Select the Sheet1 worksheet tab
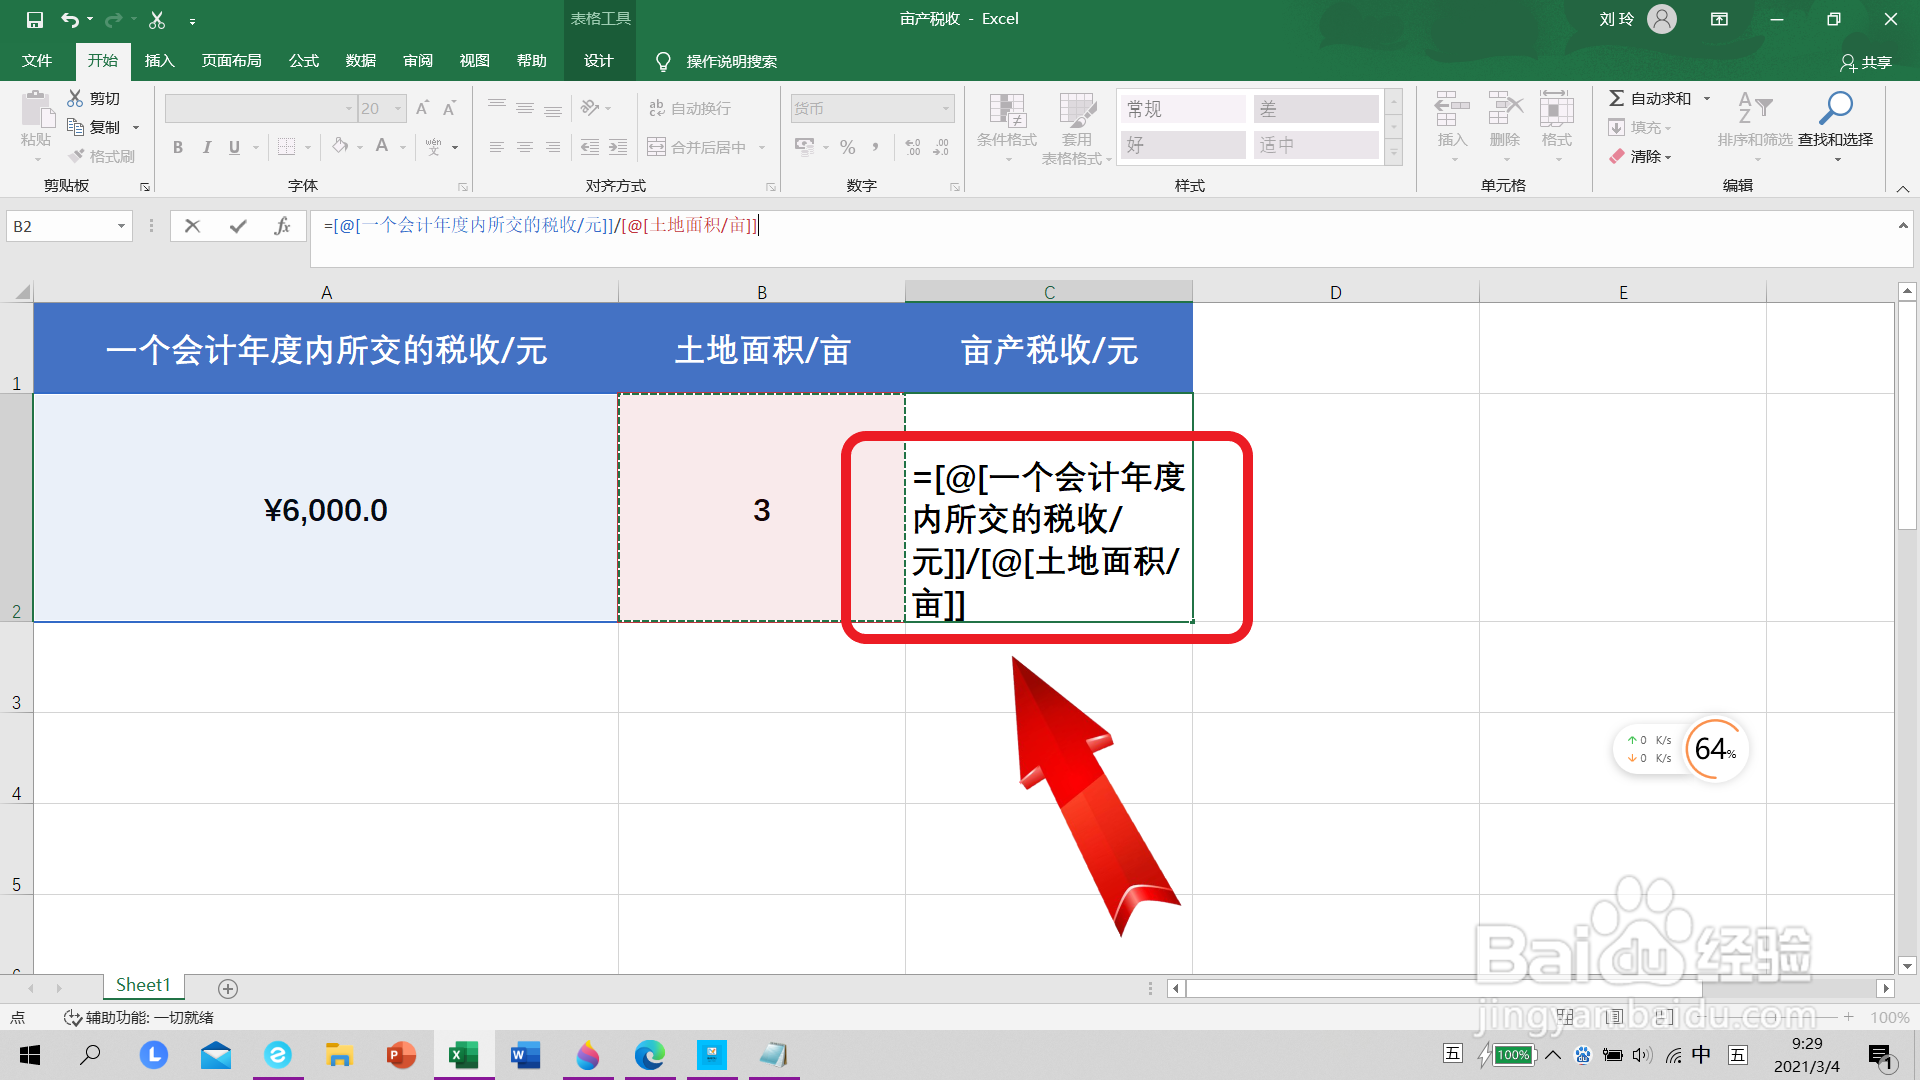 pos(143,985)
